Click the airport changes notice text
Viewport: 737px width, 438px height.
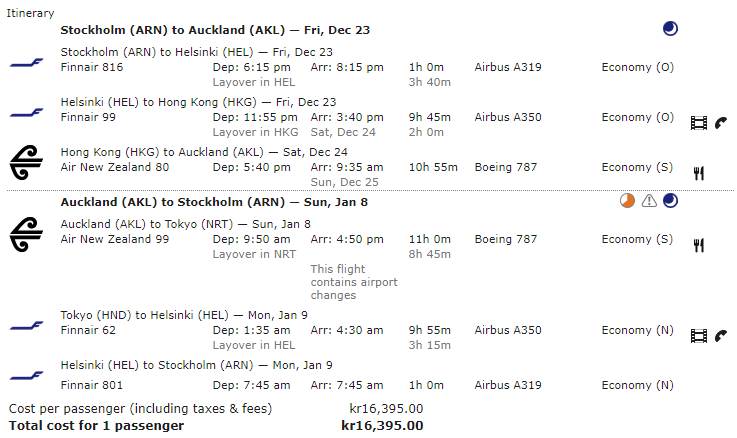353,282
